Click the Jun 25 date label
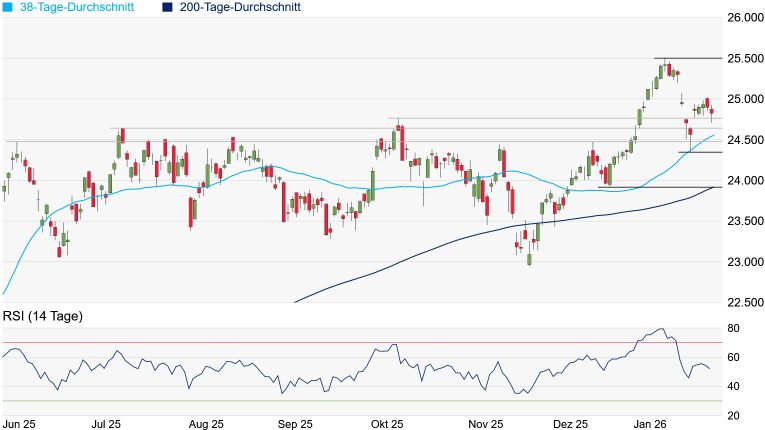Image resolution: width=765 pixels, height=430 pixels. pos(20,423)
